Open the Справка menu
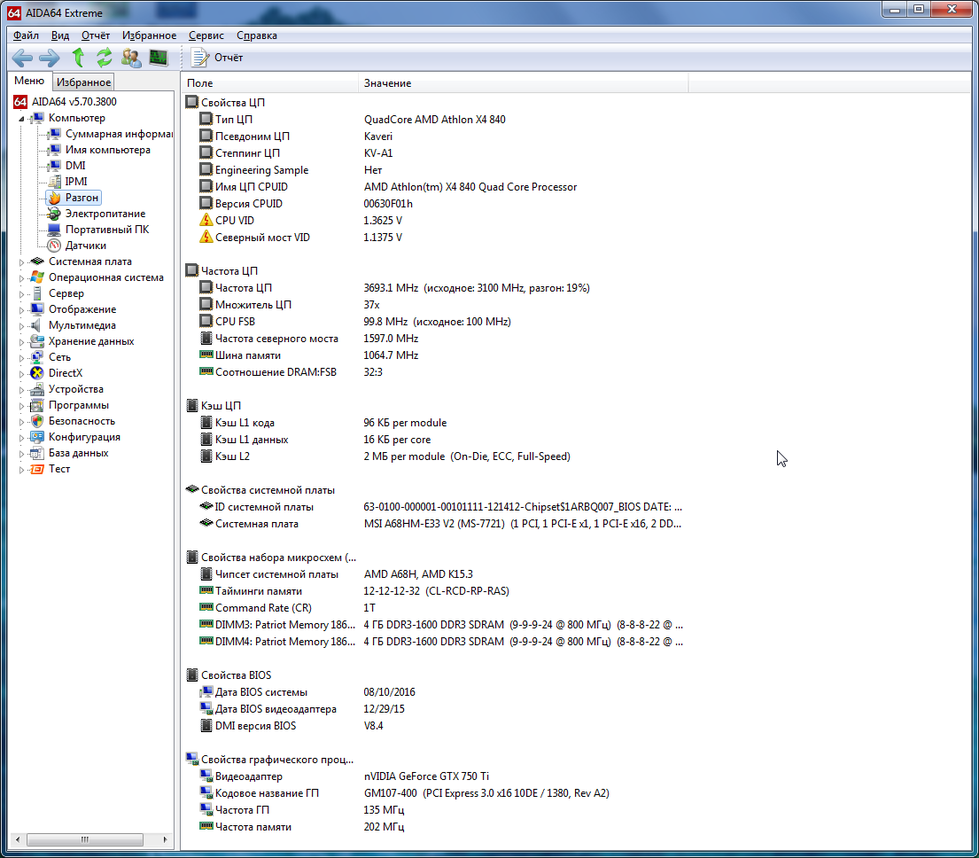 click(257, 36)
